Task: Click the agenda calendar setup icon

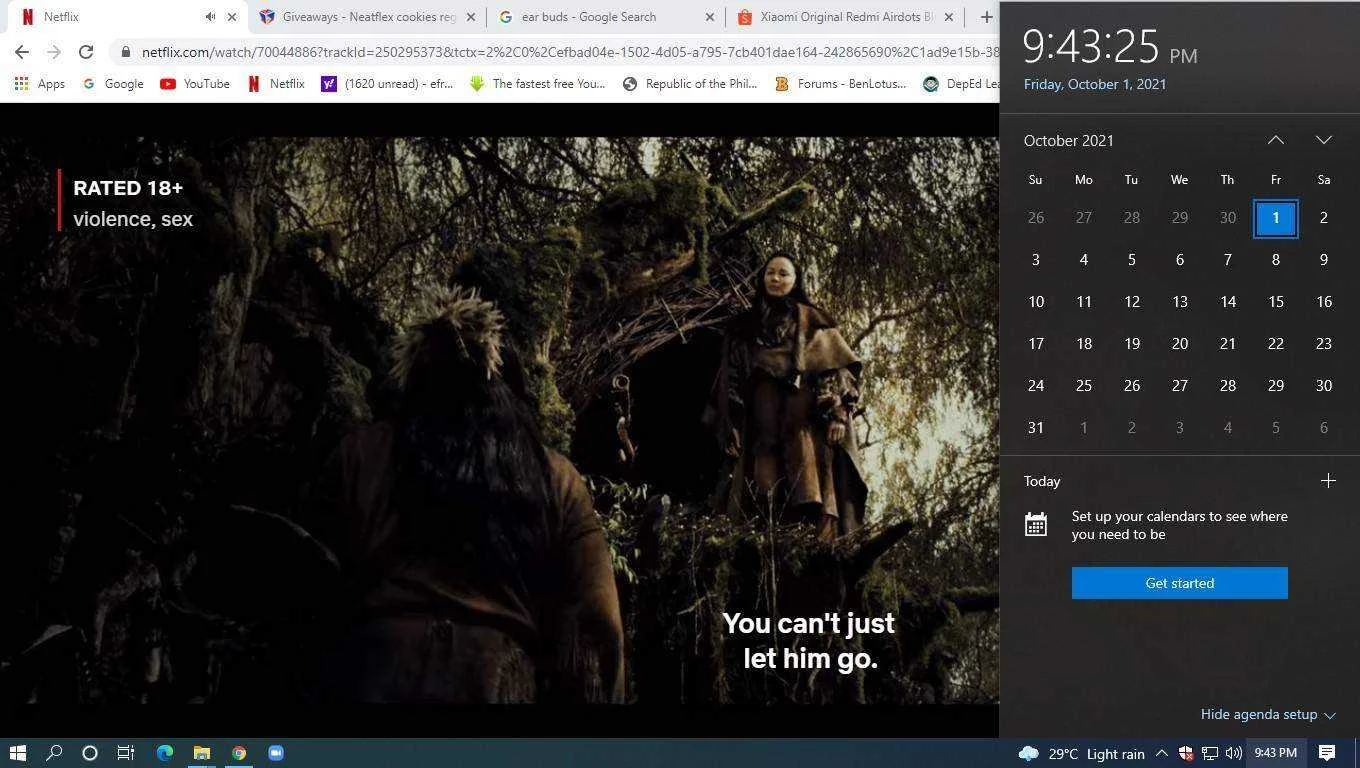Action: pyautogui.click(x=1036, y=524)
